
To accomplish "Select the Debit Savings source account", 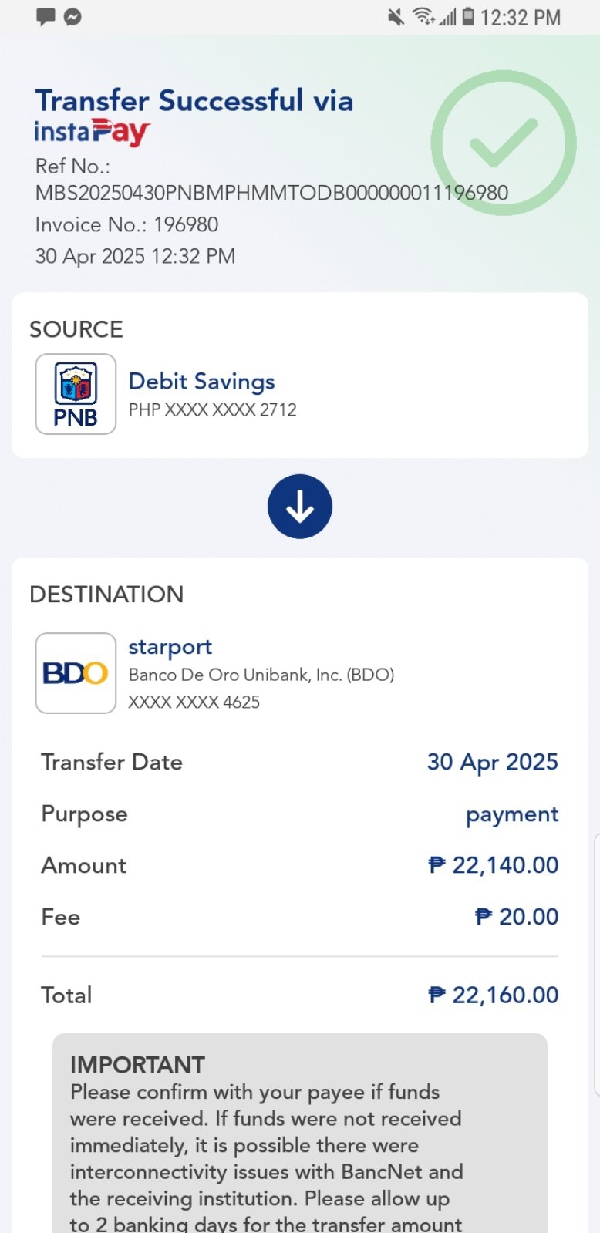I will (x=202, y=381).
